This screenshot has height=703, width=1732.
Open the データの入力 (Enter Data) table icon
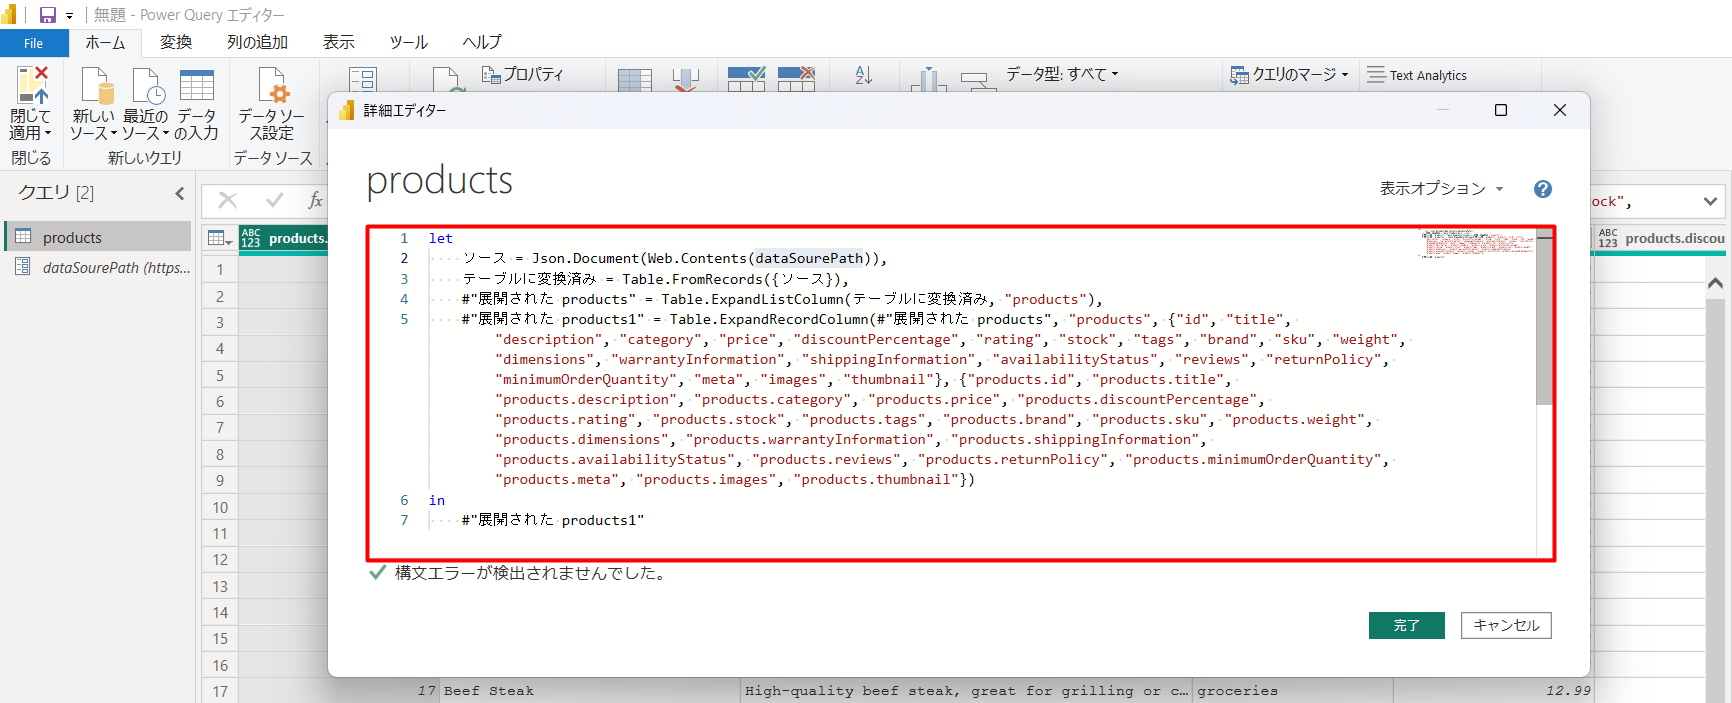(x=196, y=87)
